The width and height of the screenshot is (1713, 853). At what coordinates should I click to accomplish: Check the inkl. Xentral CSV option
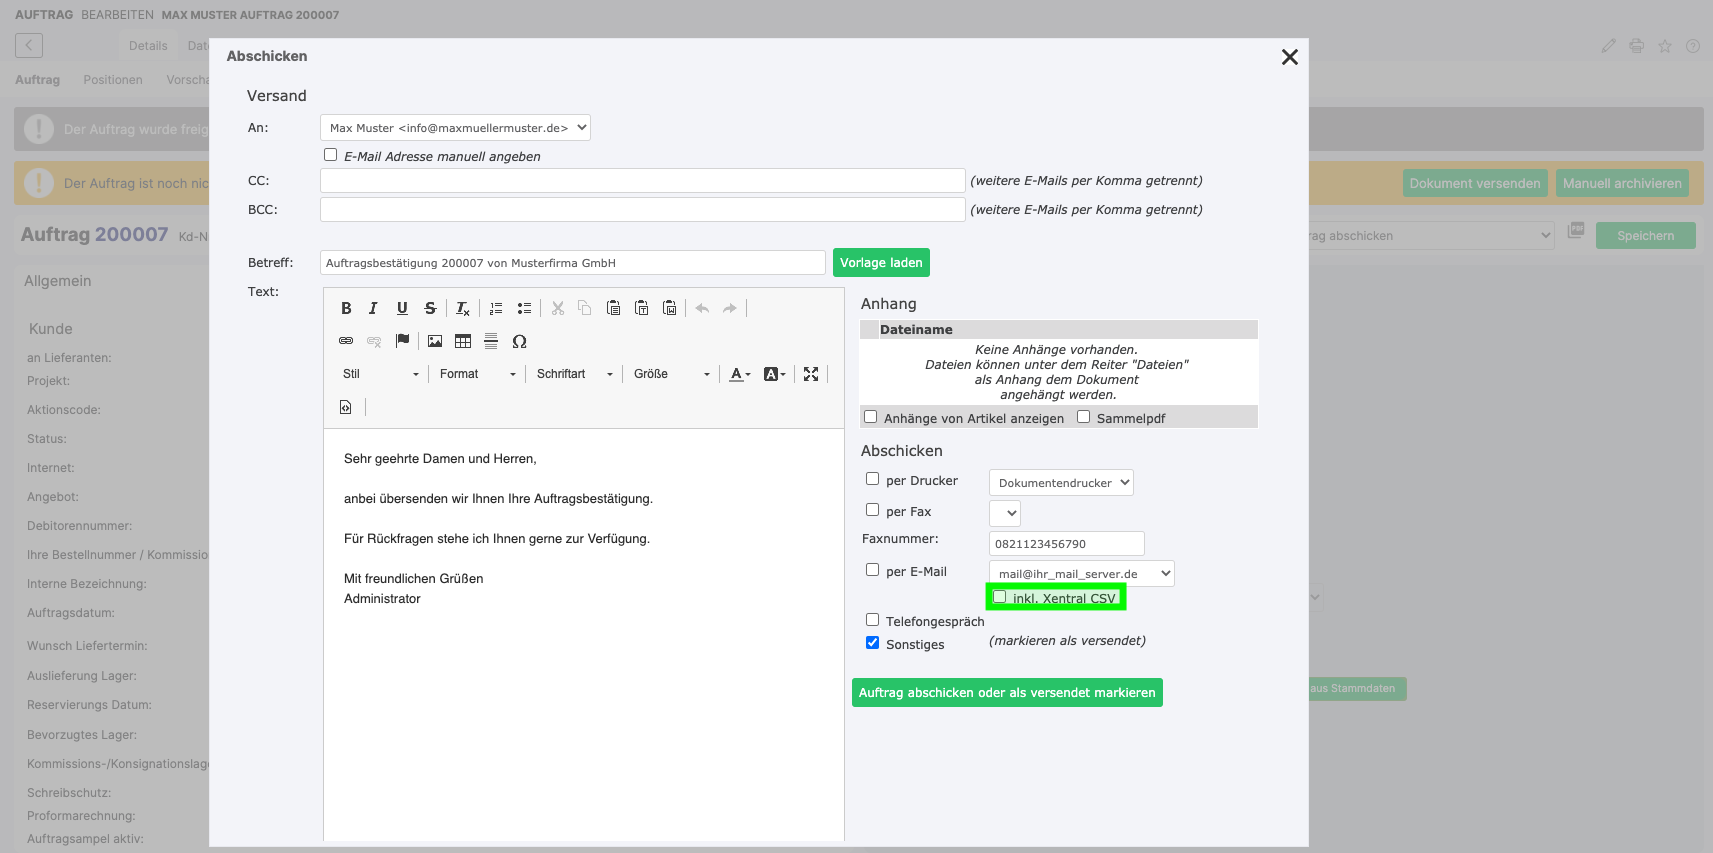[x=999, y=597]
